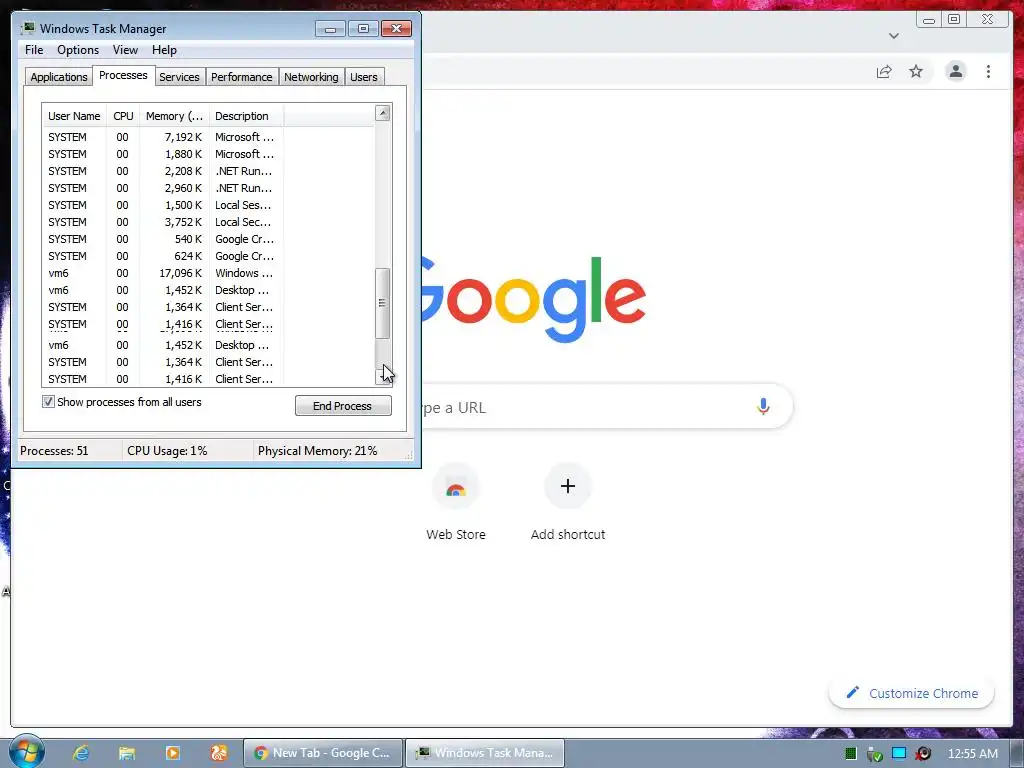
Task: Click the process list scroll up arrow
Action: point(383,113)
